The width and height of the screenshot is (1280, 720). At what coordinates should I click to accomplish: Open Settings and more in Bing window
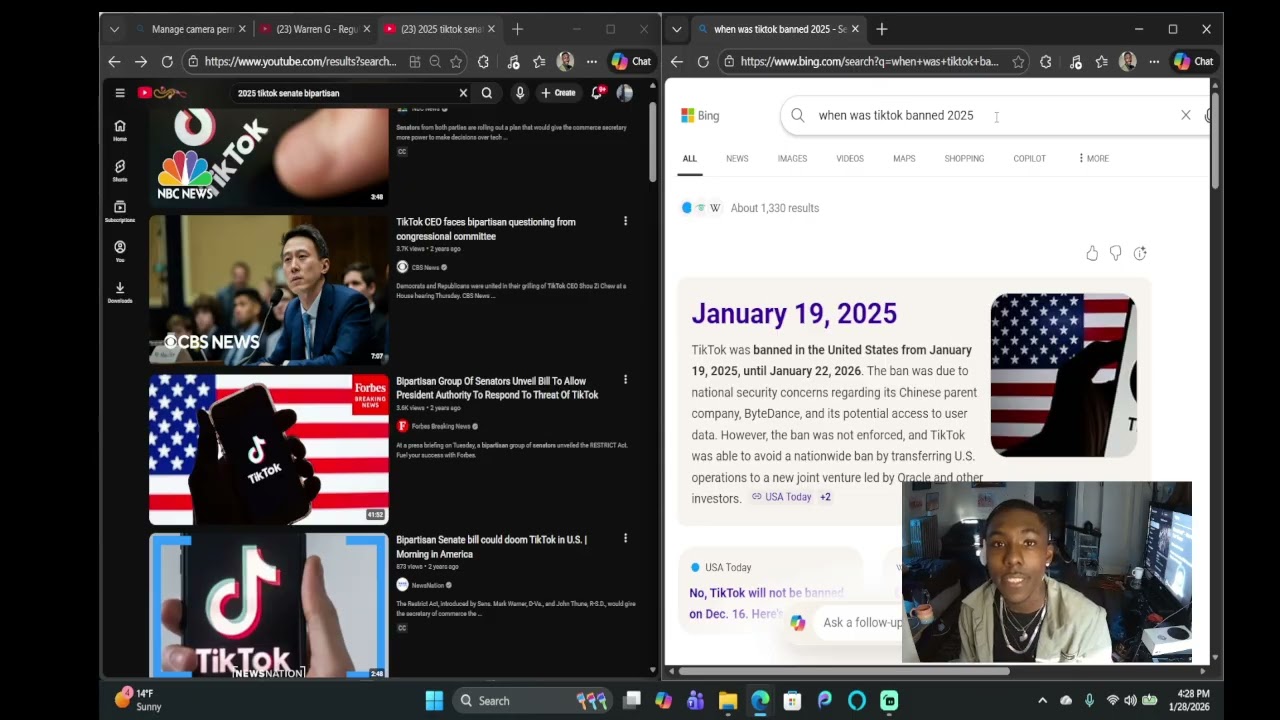pos(1154,62)
